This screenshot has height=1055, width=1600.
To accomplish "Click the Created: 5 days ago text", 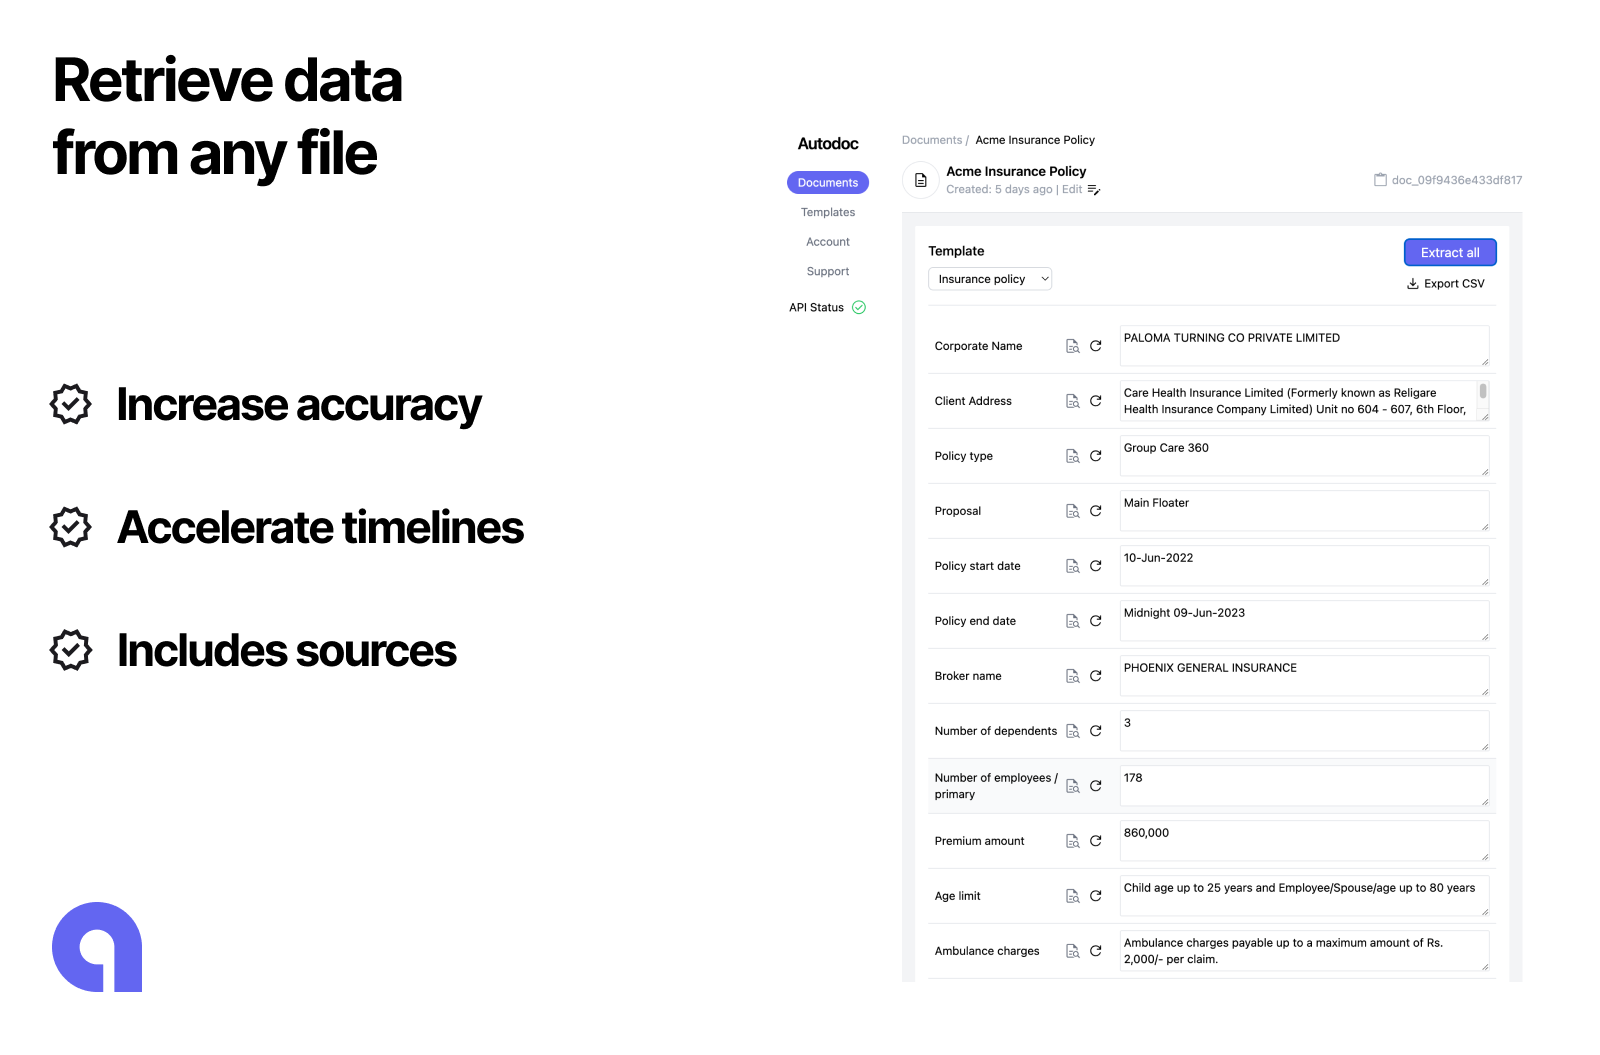I will [999, 190].
